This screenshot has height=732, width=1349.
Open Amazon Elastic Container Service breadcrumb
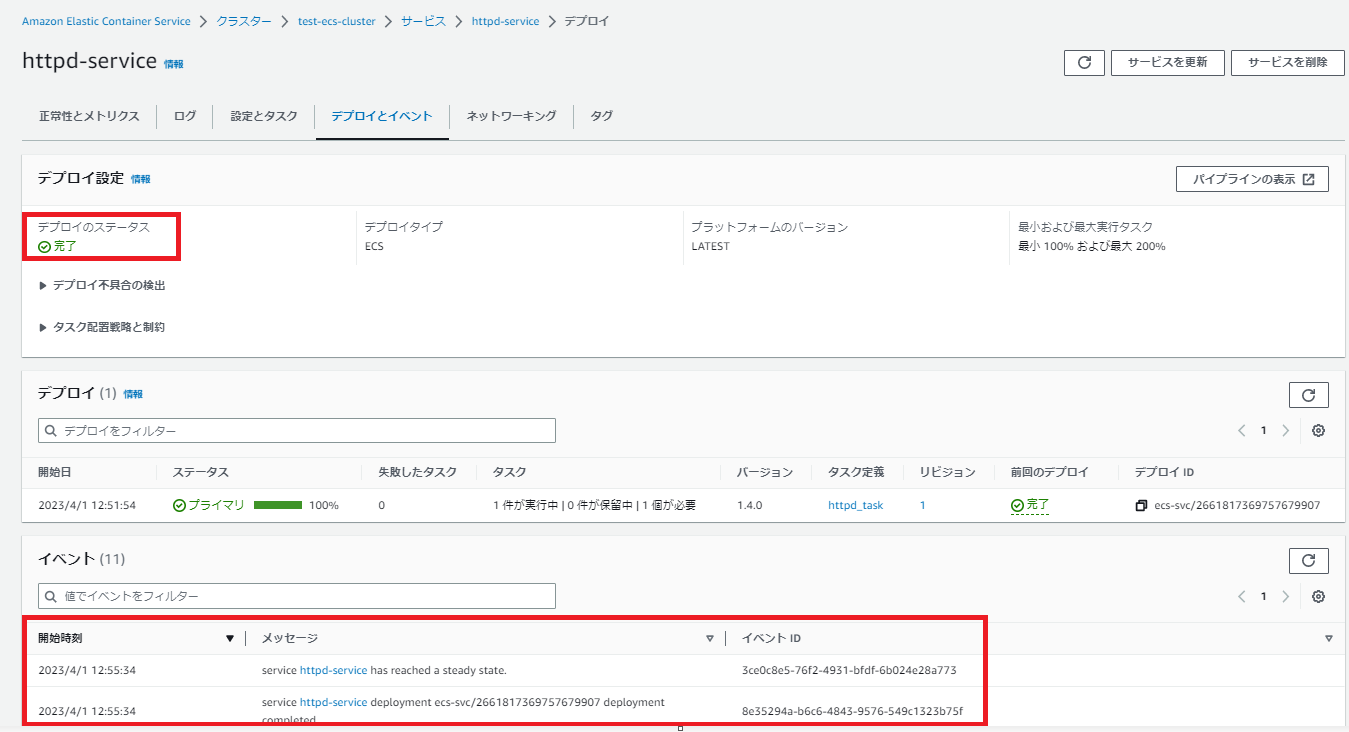106,21
